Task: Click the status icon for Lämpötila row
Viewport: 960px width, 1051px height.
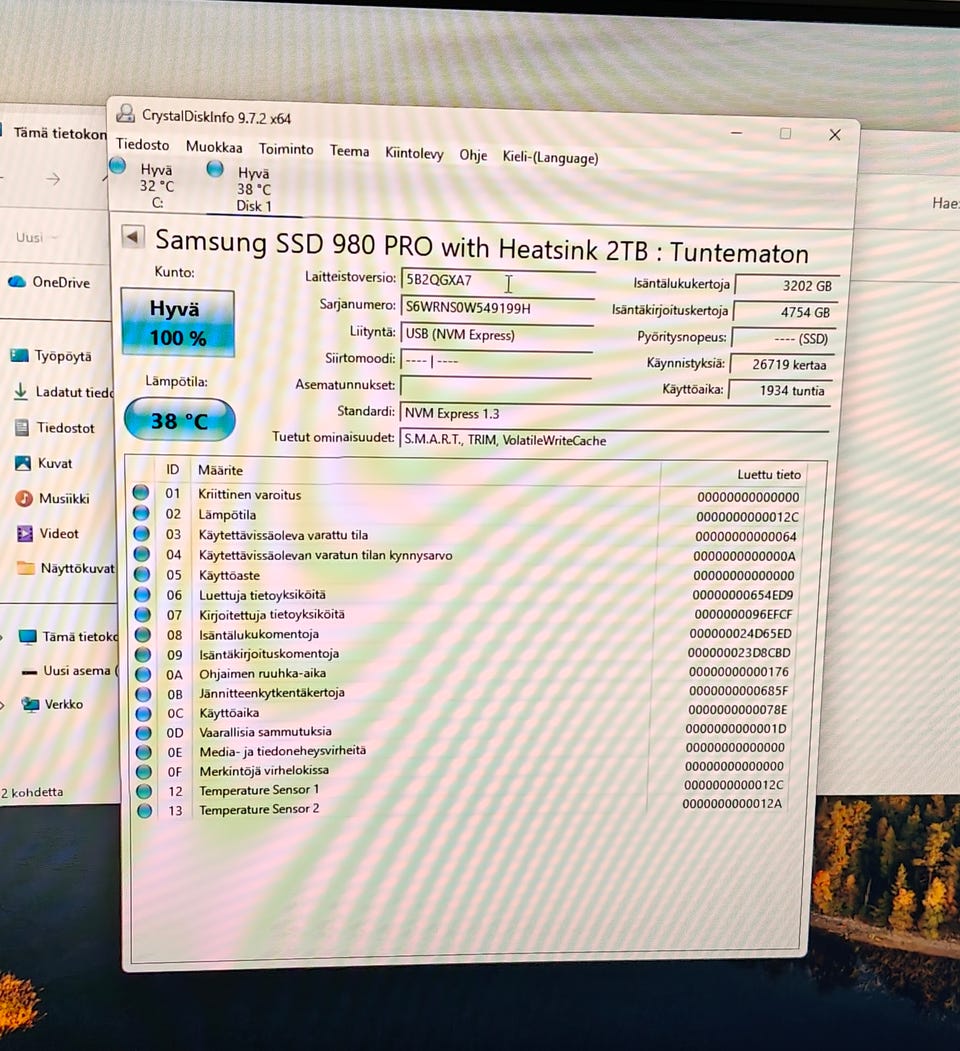Action: pos(141,513)
